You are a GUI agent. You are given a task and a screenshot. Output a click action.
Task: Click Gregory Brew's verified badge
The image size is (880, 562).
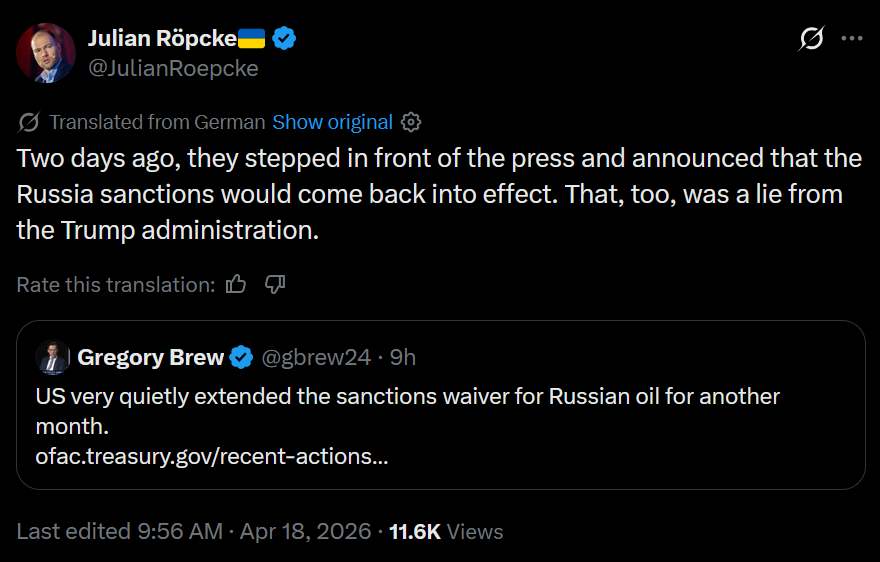241,357
